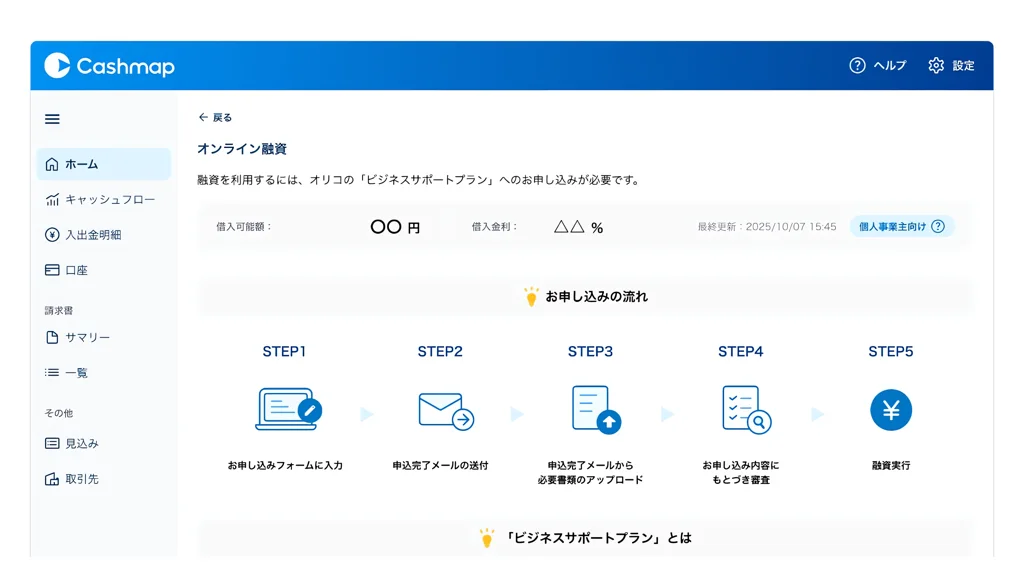Click the 見込み sidebar icon

pyautogui.click(x=52, y=443)
